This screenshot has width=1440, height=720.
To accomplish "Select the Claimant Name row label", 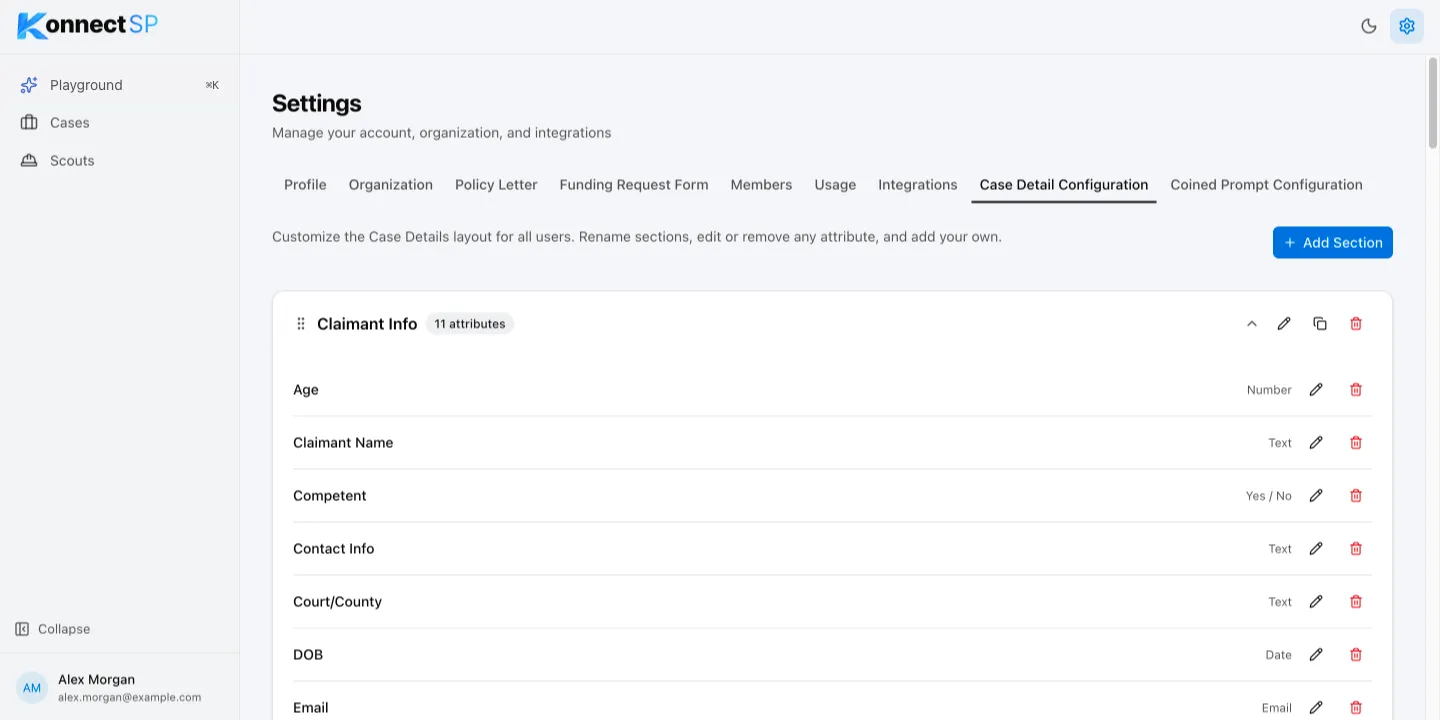I will pyautogui.click(x=343, y=443).
